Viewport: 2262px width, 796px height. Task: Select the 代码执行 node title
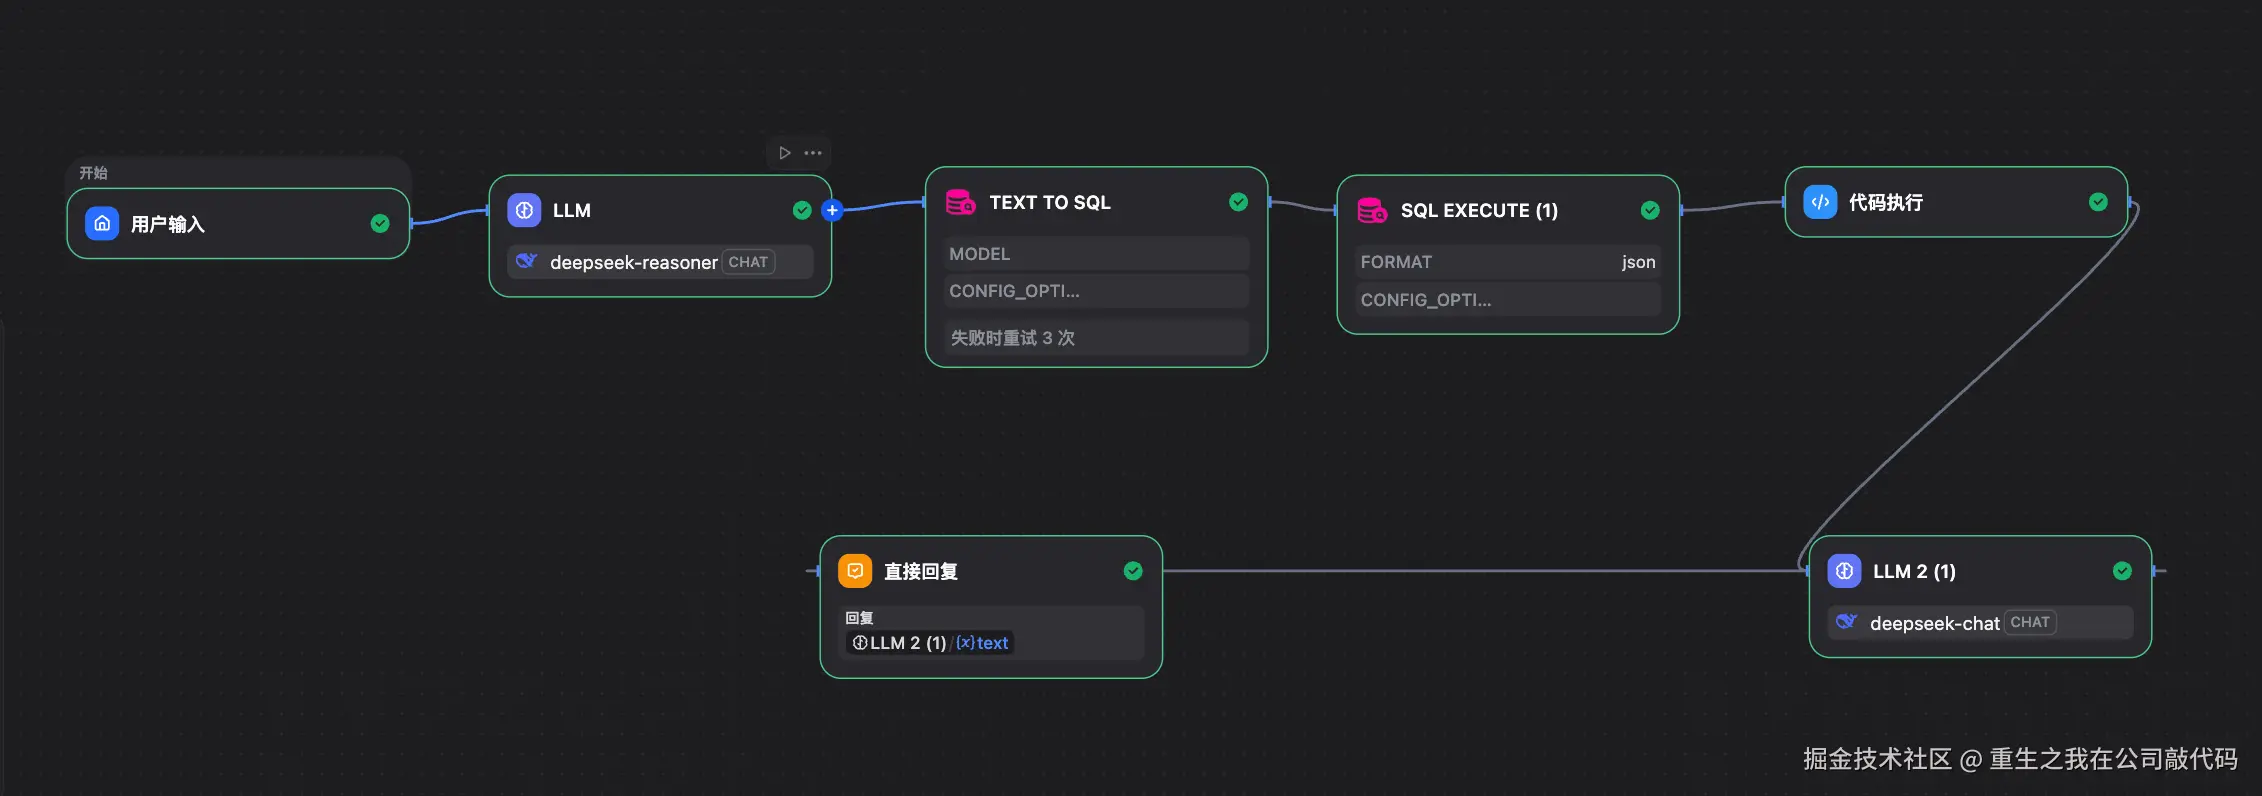(x=1885, y=202)
